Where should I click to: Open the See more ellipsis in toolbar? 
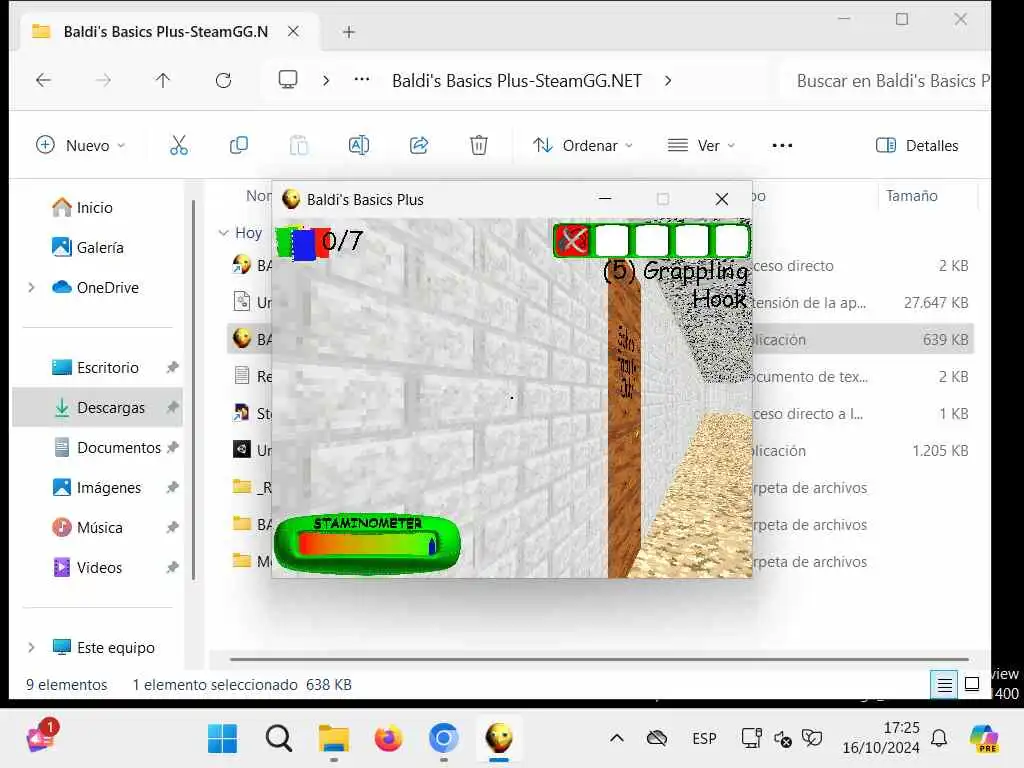(782, 145)
